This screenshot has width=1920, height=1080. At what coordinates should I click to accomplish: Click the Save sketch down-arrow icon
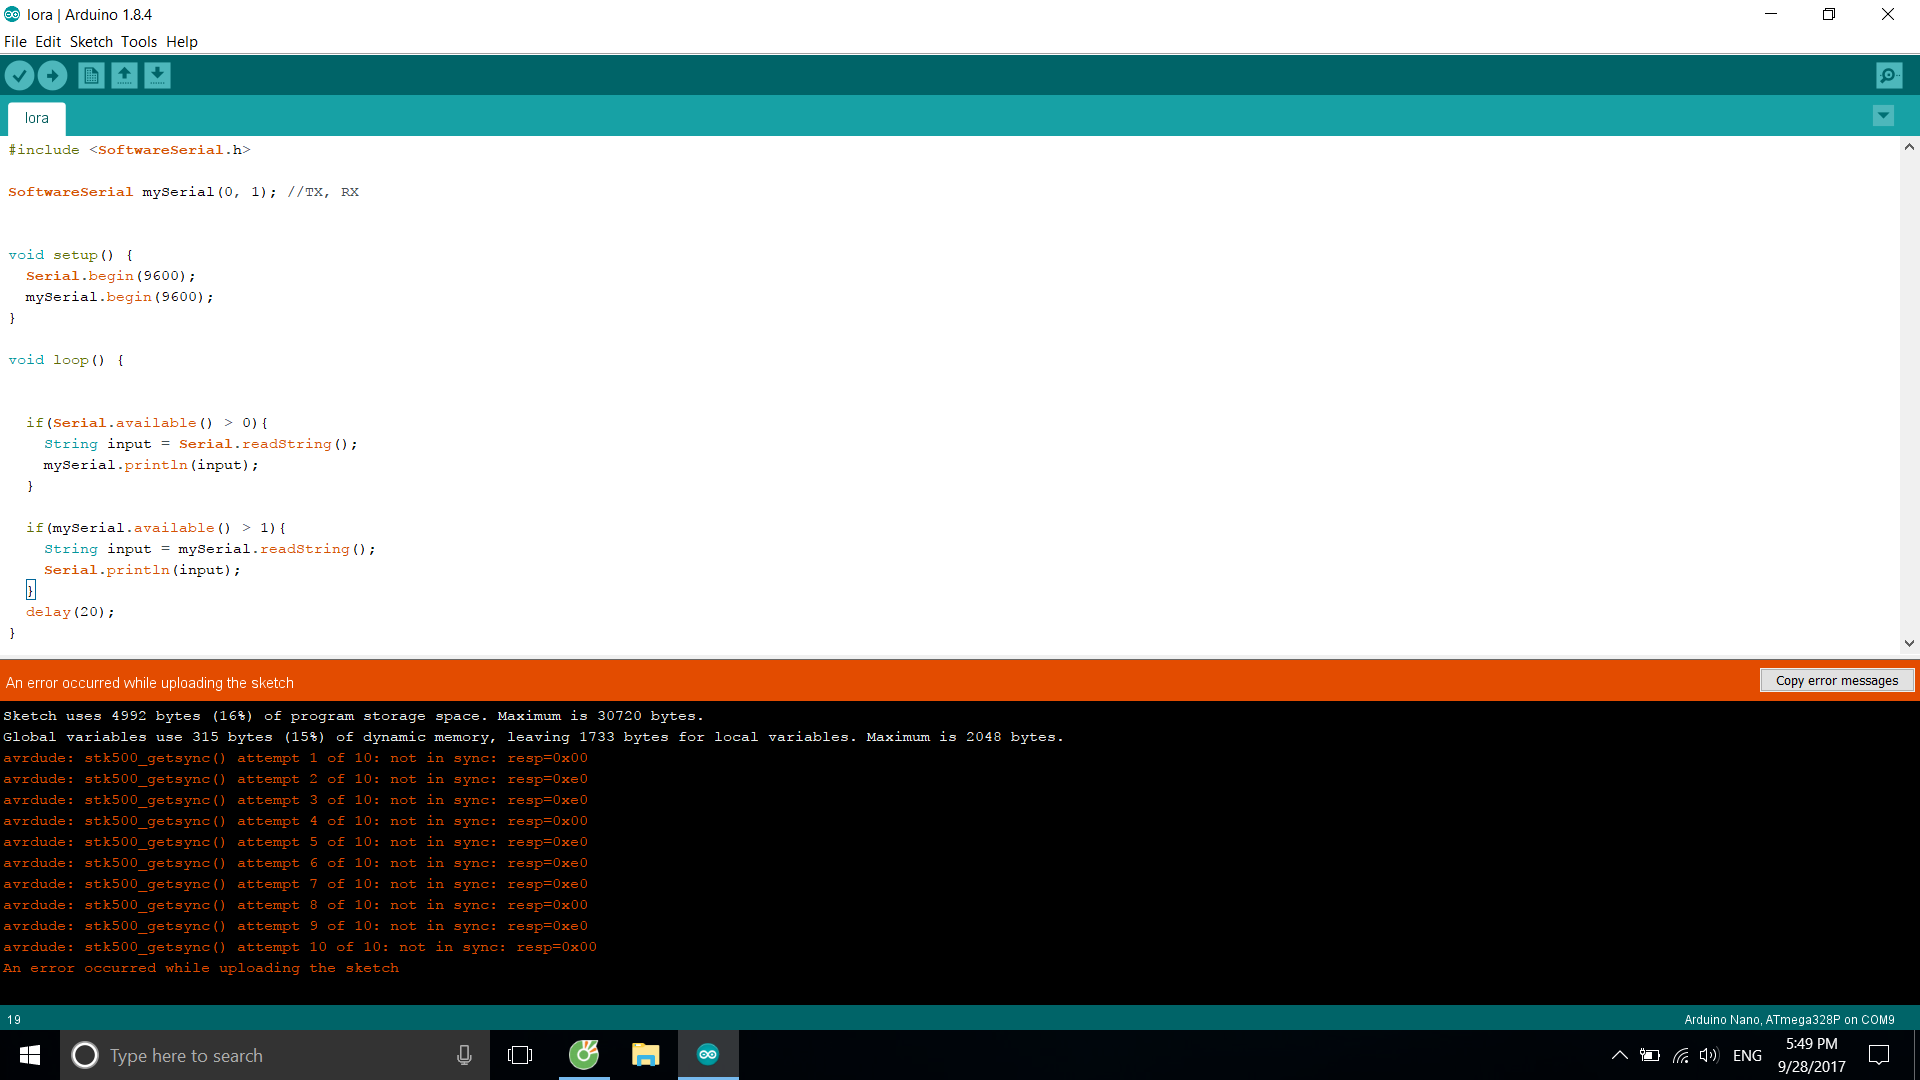[157, 75]
